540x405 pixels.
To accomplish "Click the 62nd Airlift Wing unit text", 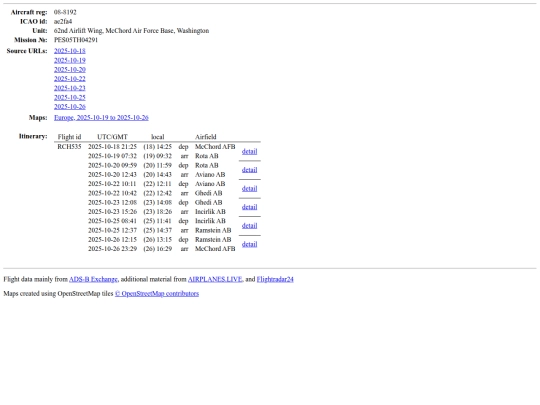I will 131,31.
